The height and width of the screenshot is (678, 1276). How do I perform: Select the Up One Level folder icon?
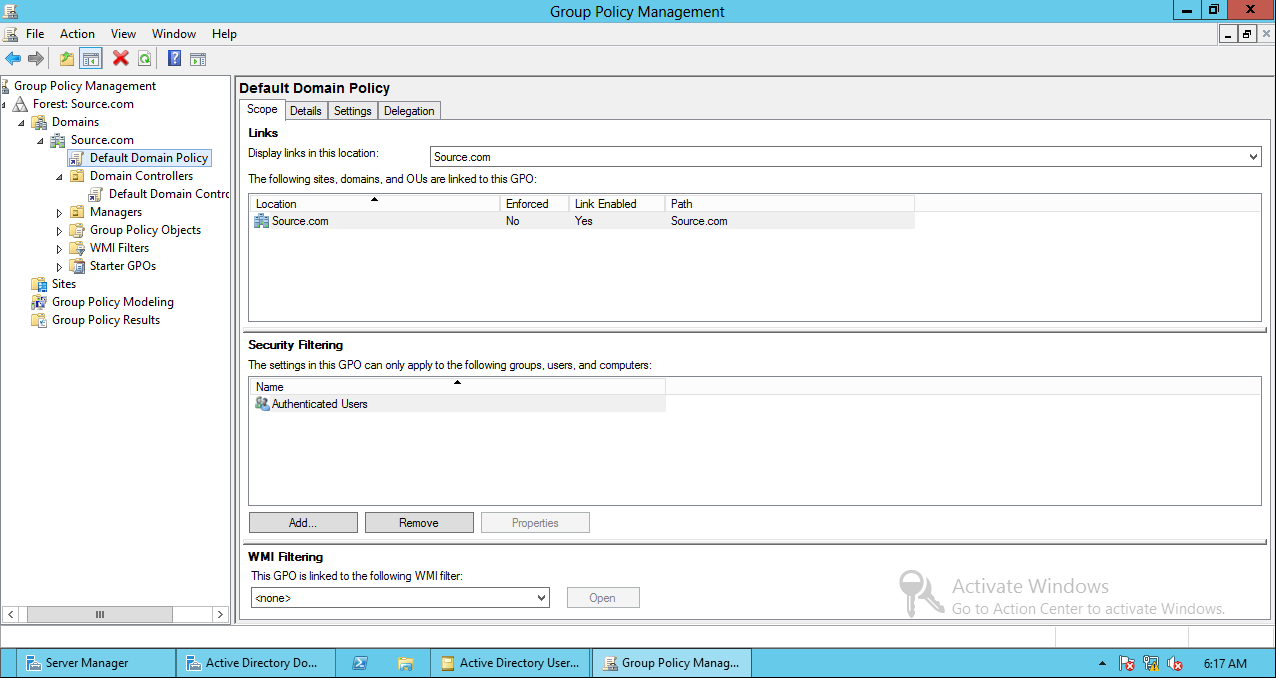point(66,58)
